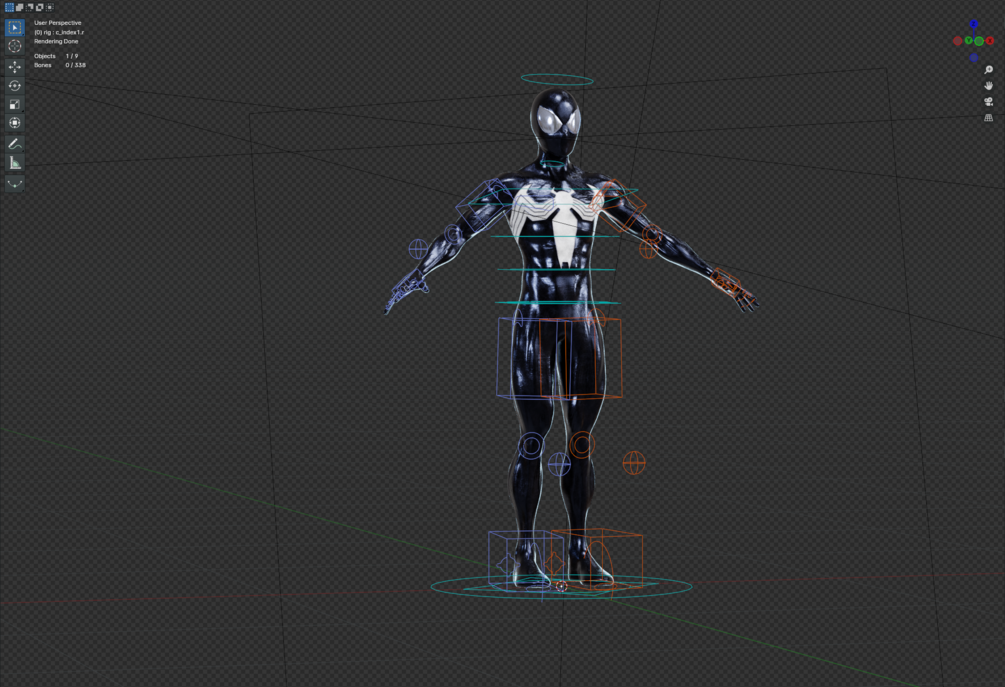This screenshot has width=1005, height=687.
Task: Set selection mode to intersect
Action: [50, 8]
